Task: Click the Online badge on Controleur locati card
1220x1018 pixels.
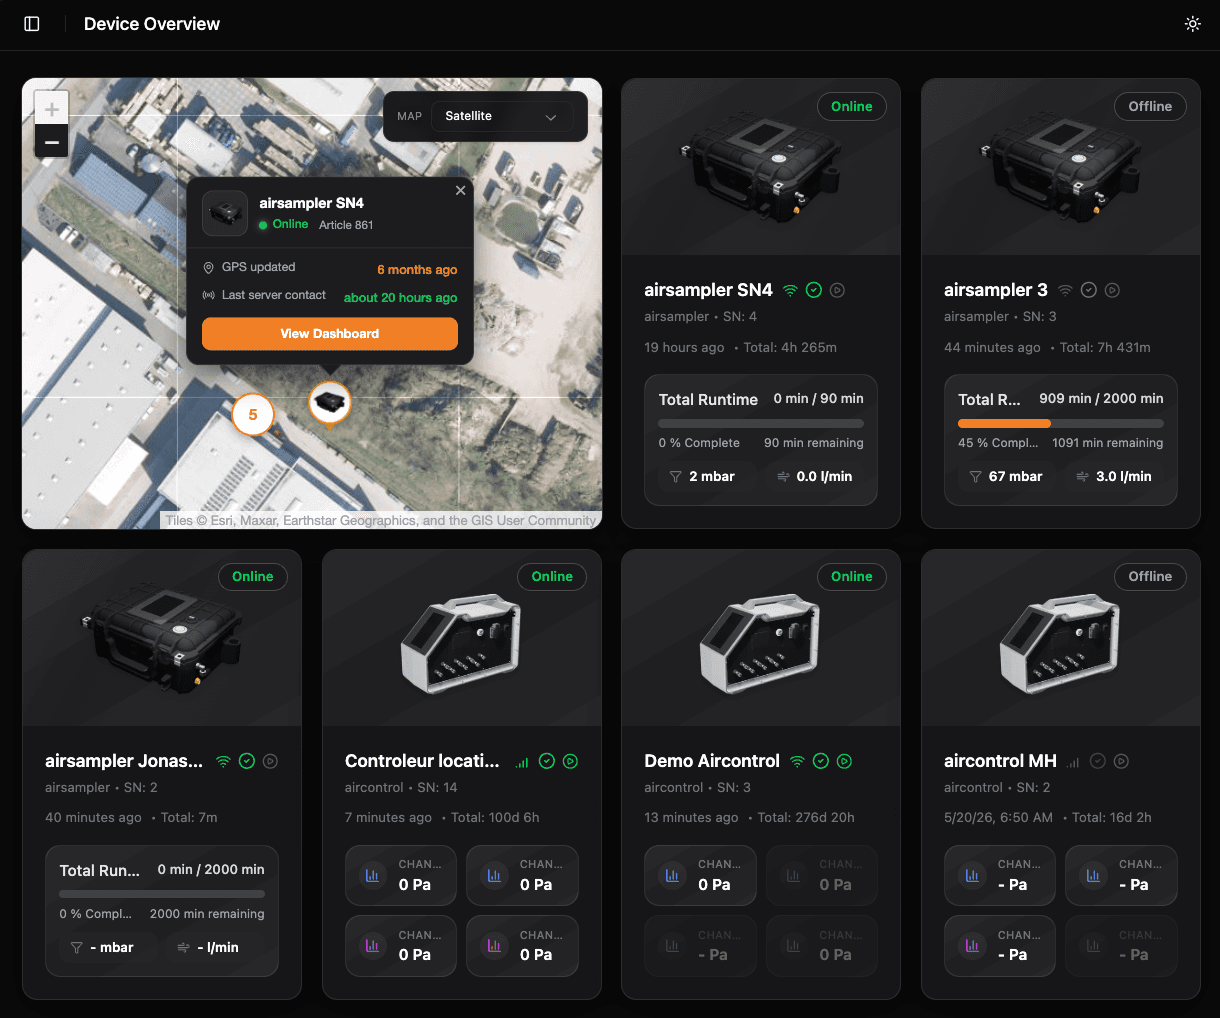Action: [552, 576]
